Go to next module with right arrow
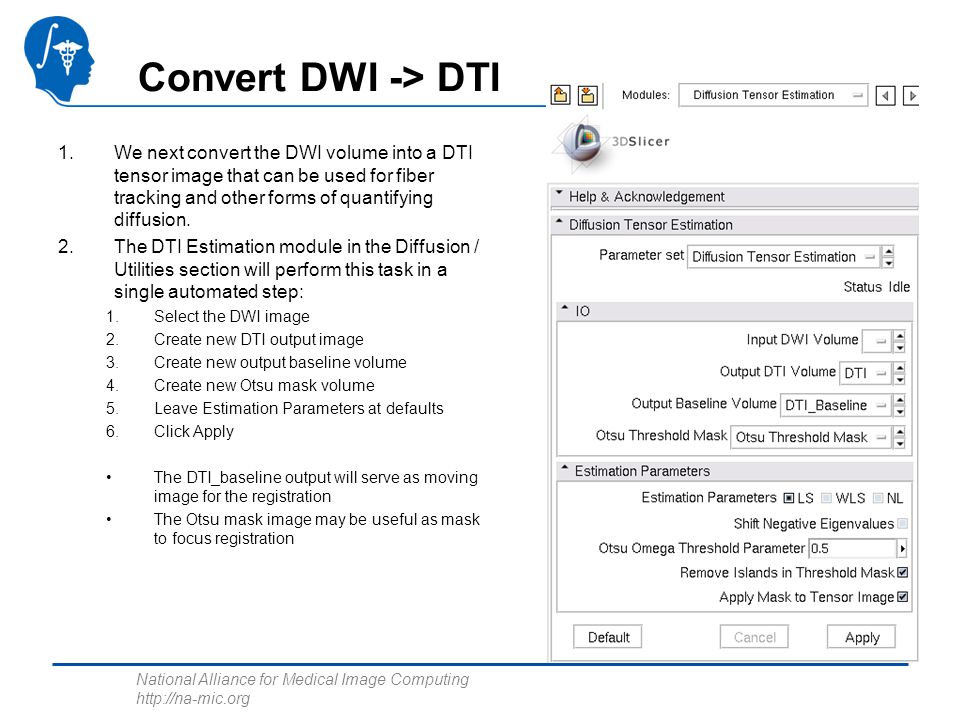 (911, 96)
